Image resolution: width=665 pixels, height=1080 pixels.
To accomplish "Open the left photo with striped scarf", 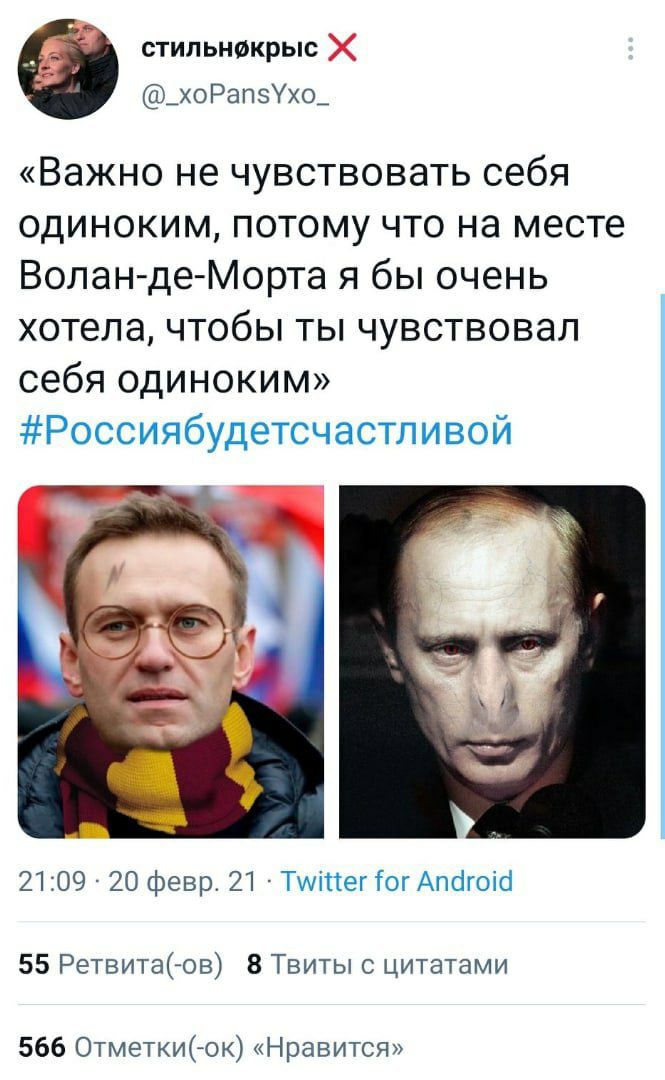I will click(x=171, y=662).
